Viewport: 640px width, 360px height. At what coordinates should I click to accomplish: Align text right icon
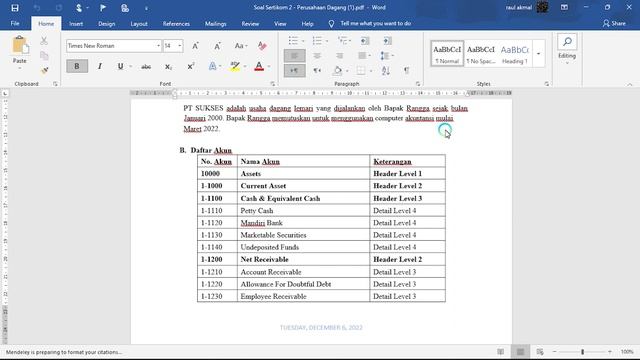point(339,56)
